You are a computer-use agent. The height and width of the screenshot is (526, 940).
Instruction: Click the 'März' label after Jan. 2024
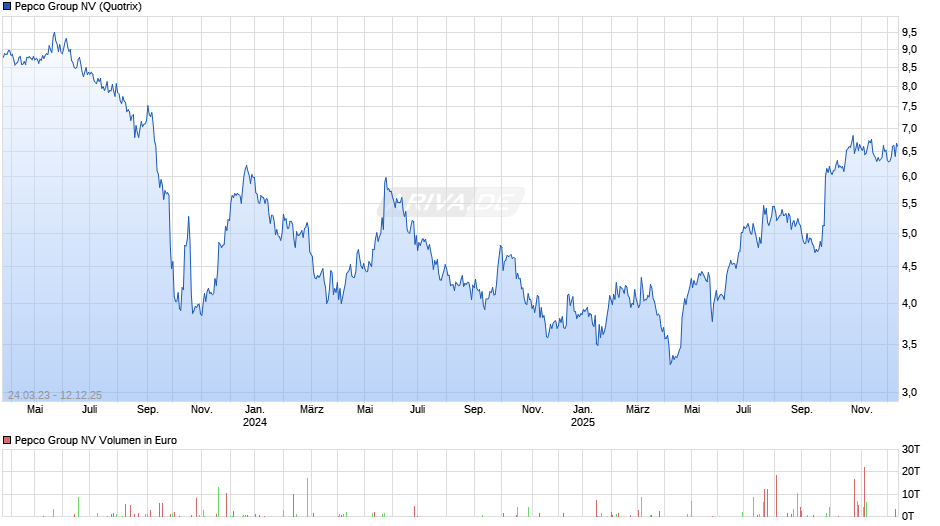coord(312,410)
